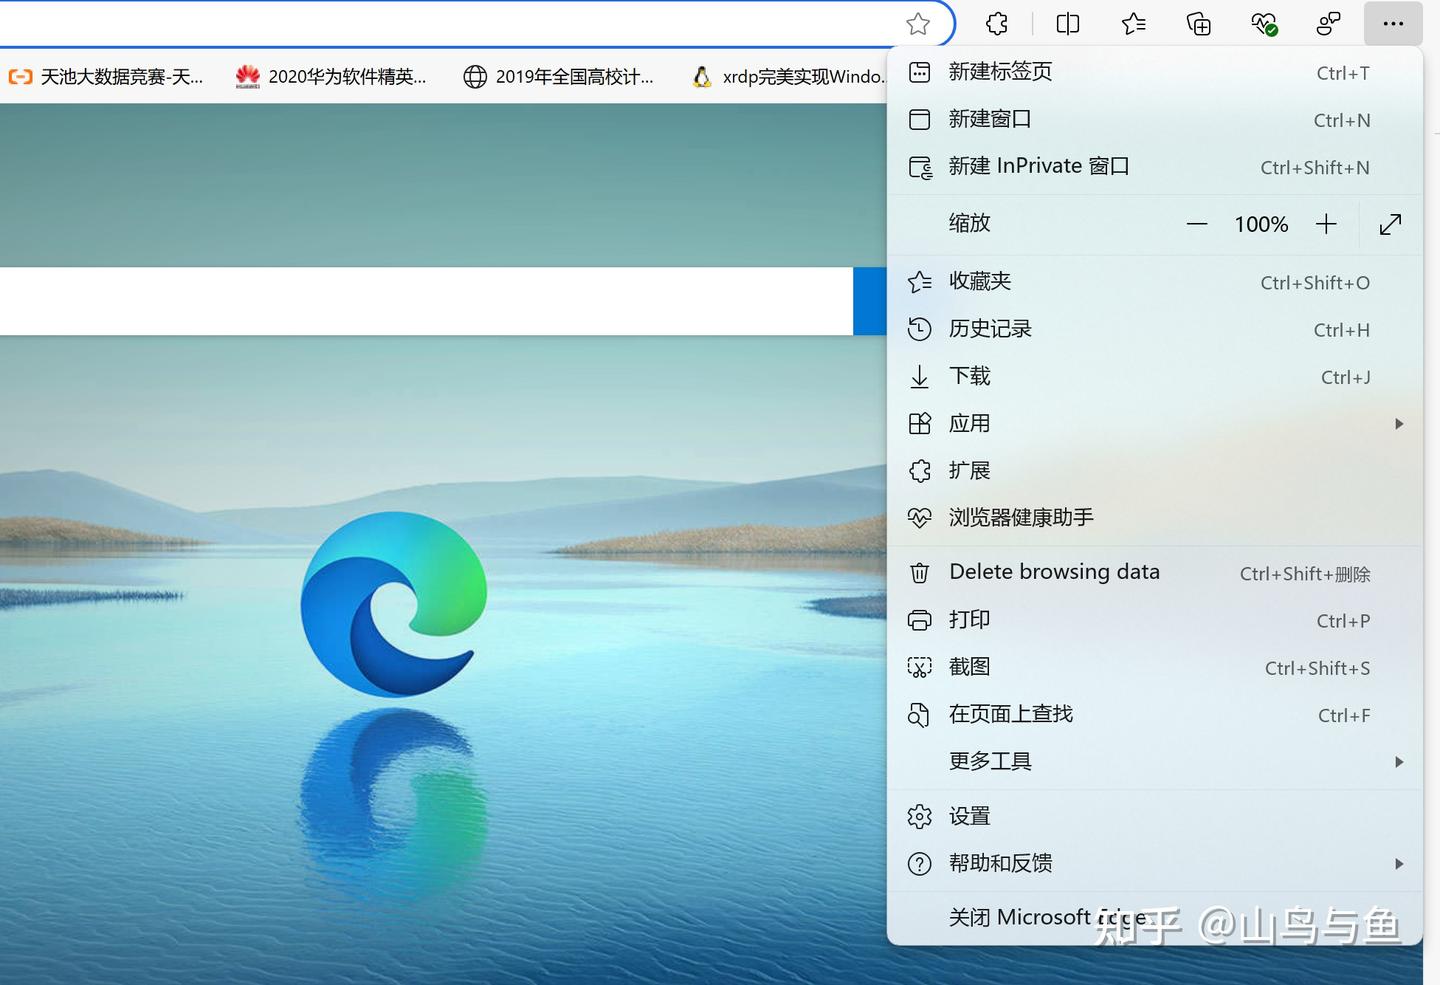The image size is (1440, 985).
Task: Open 设置 from the menu
Action: point(1155,816)
